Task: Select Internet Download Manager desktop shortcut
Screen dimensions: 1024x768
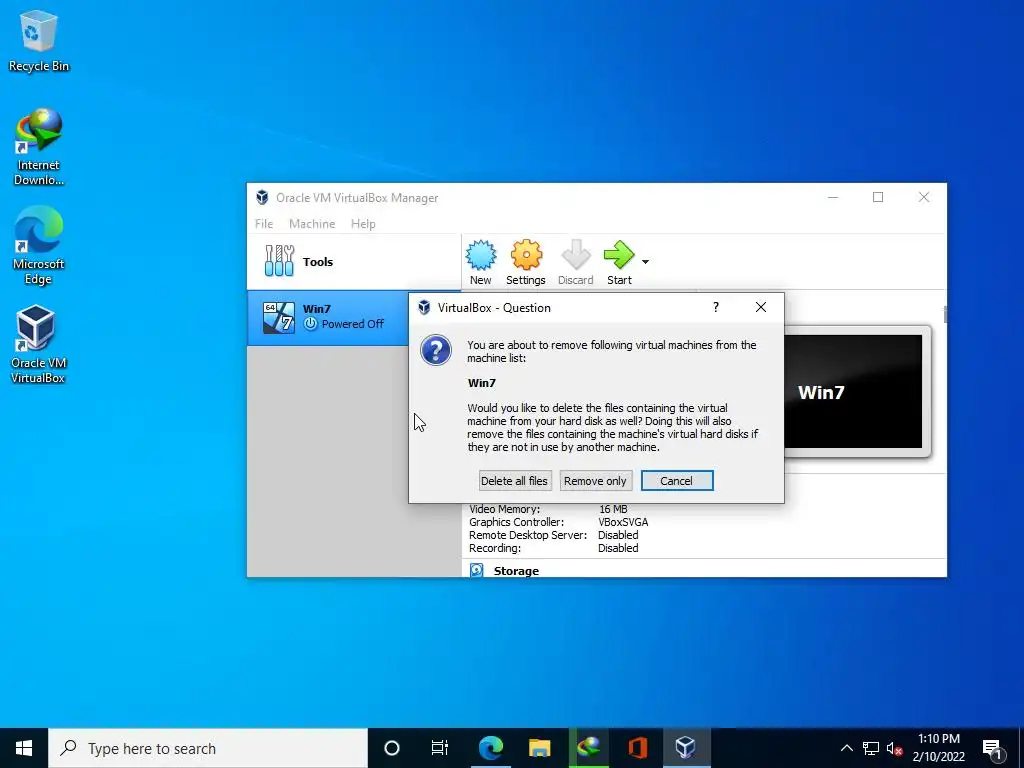Action: click(x=39, y=148)
